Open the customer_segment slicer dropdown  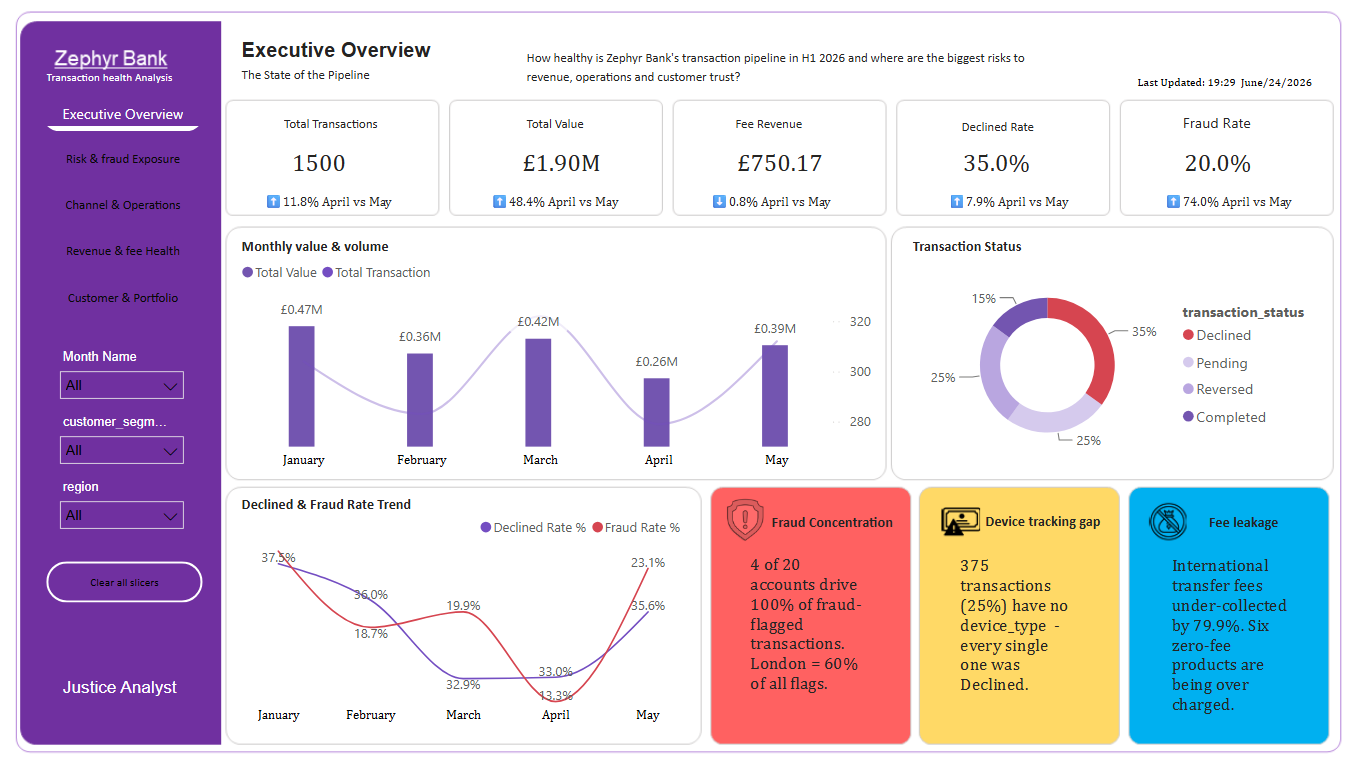(x=122, y=450)
